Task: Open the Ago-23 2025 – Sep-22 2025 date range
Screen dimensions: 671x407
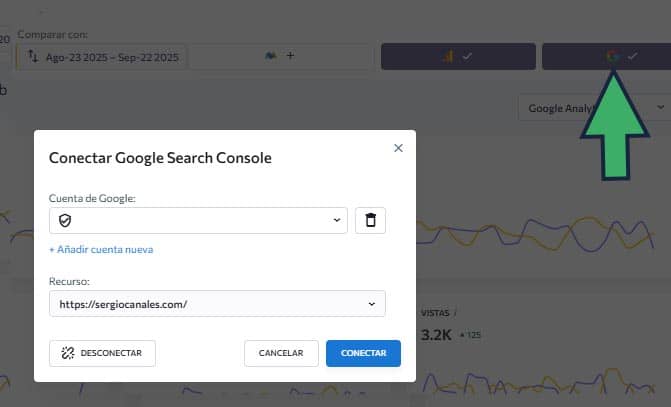Action: (x=110, y=57)
